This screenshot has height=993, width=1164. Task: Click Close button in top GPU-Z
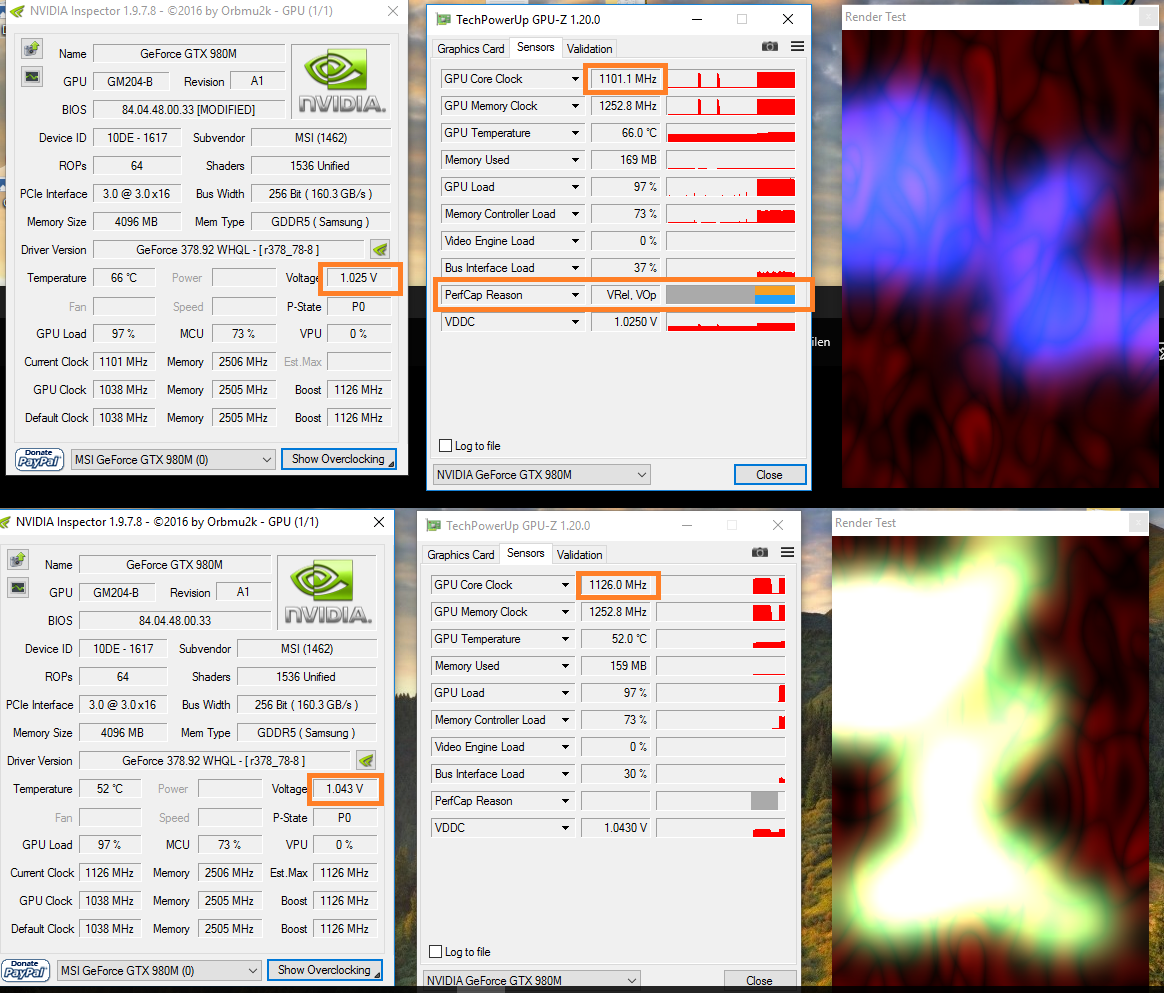point(770,474)
